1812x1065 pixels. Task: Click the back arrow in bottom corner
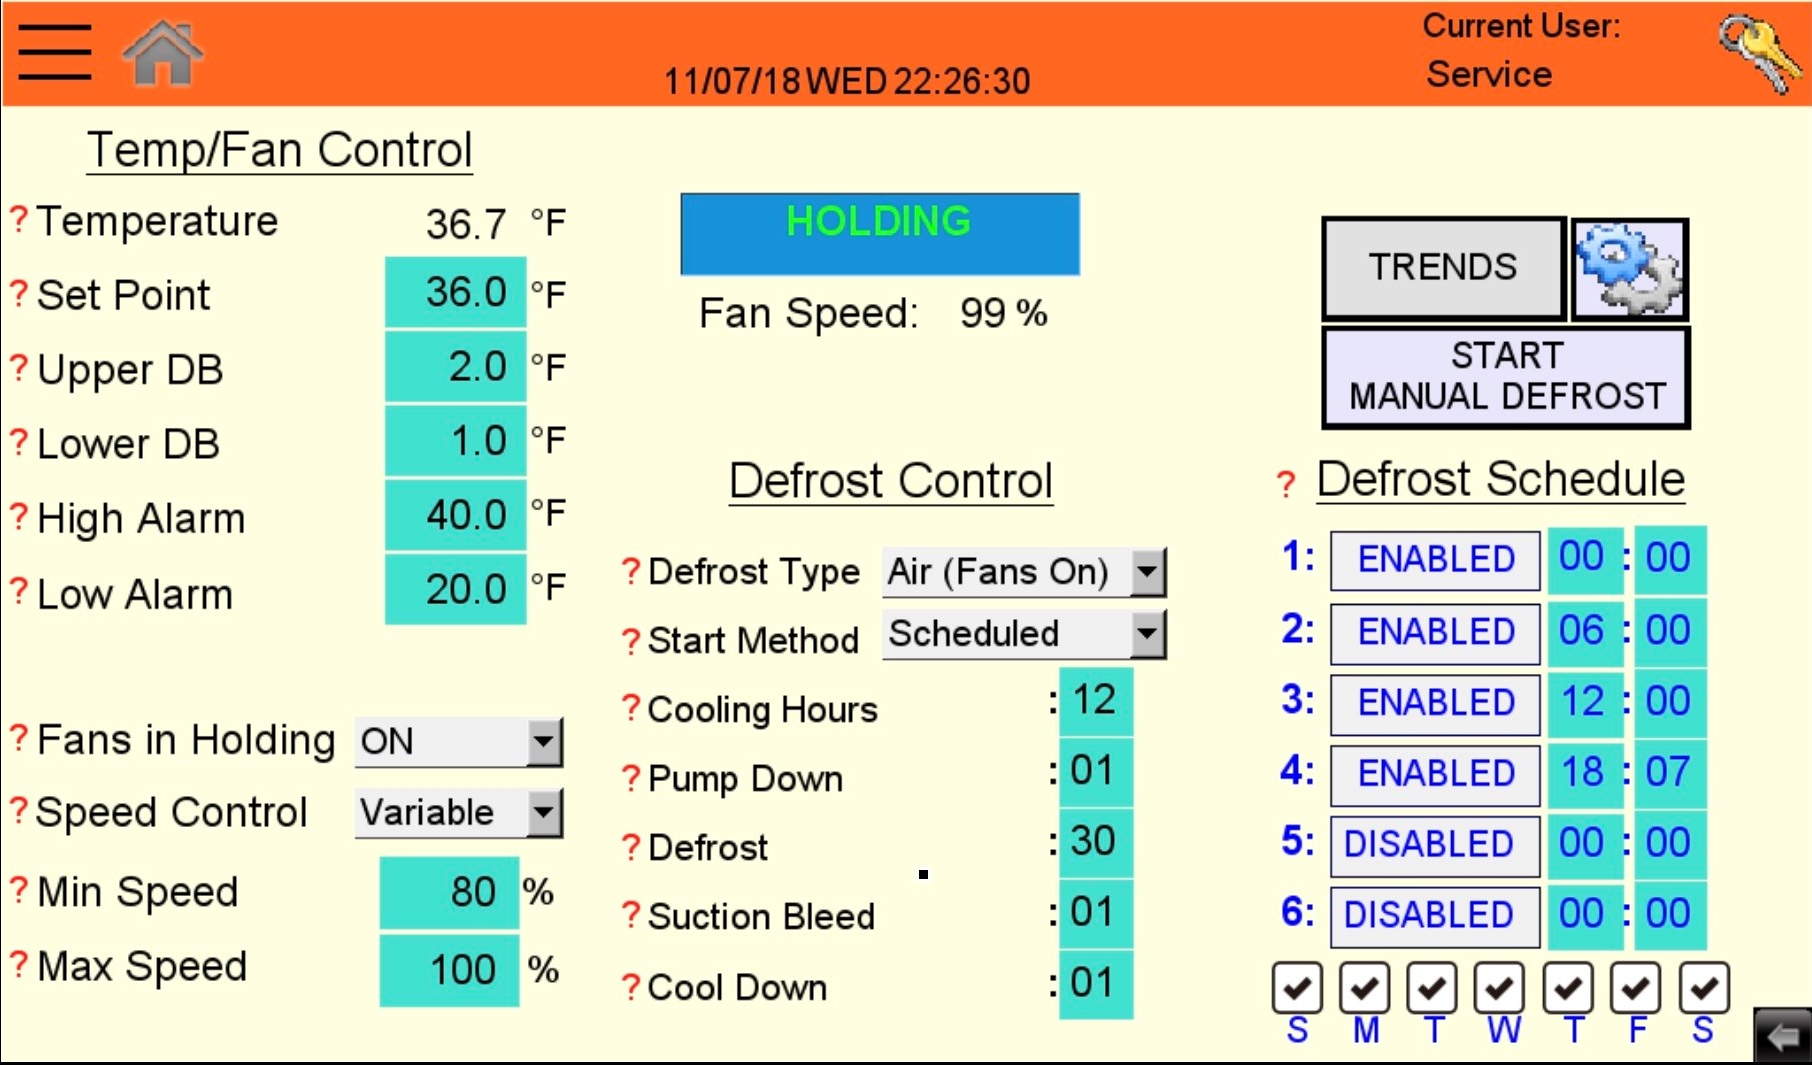coord(1780,1037)
